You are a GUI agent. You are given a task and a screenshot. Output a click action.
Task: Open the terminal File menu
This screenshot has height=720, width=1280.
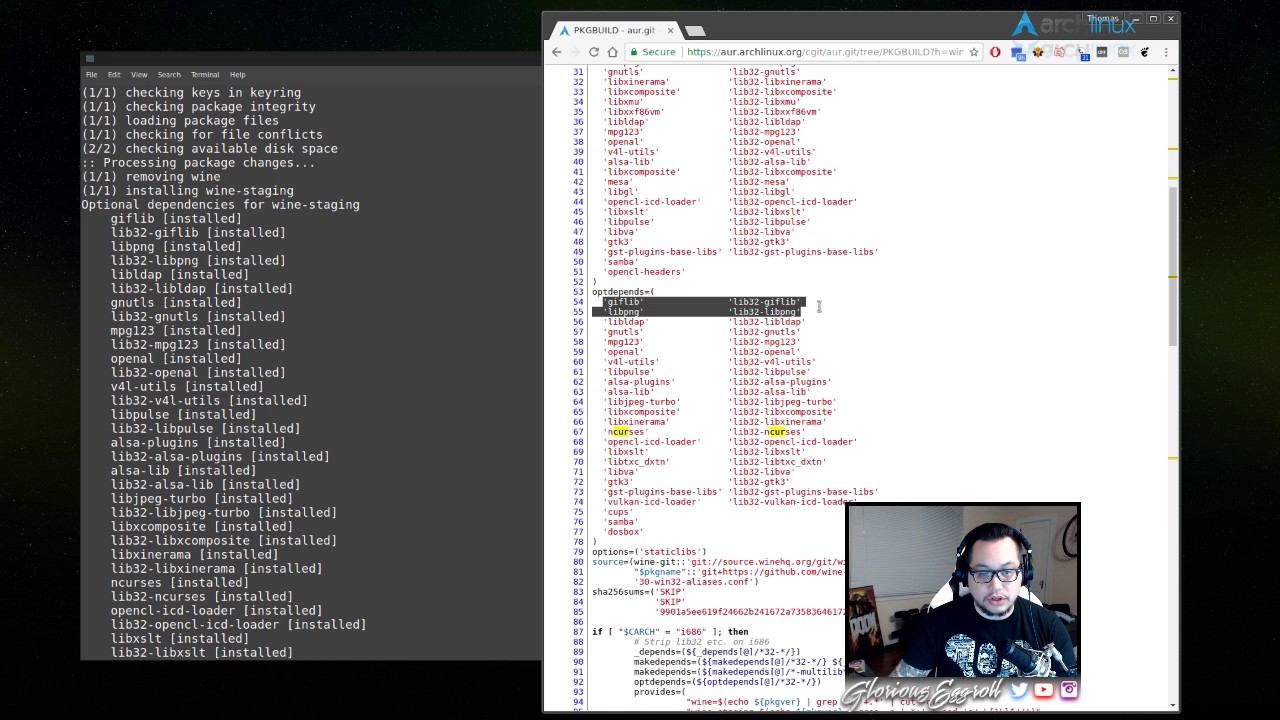(91, 75)
